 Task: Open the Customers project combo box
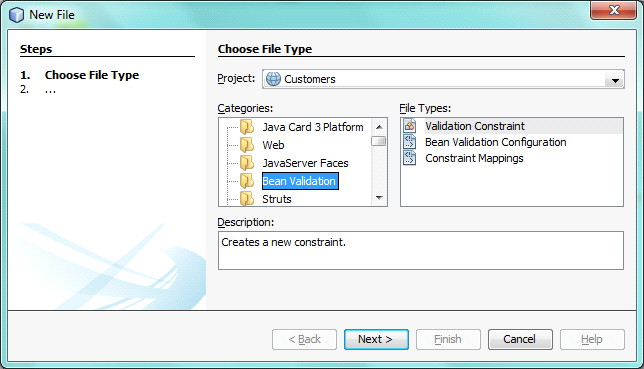(x=444, y=79)
